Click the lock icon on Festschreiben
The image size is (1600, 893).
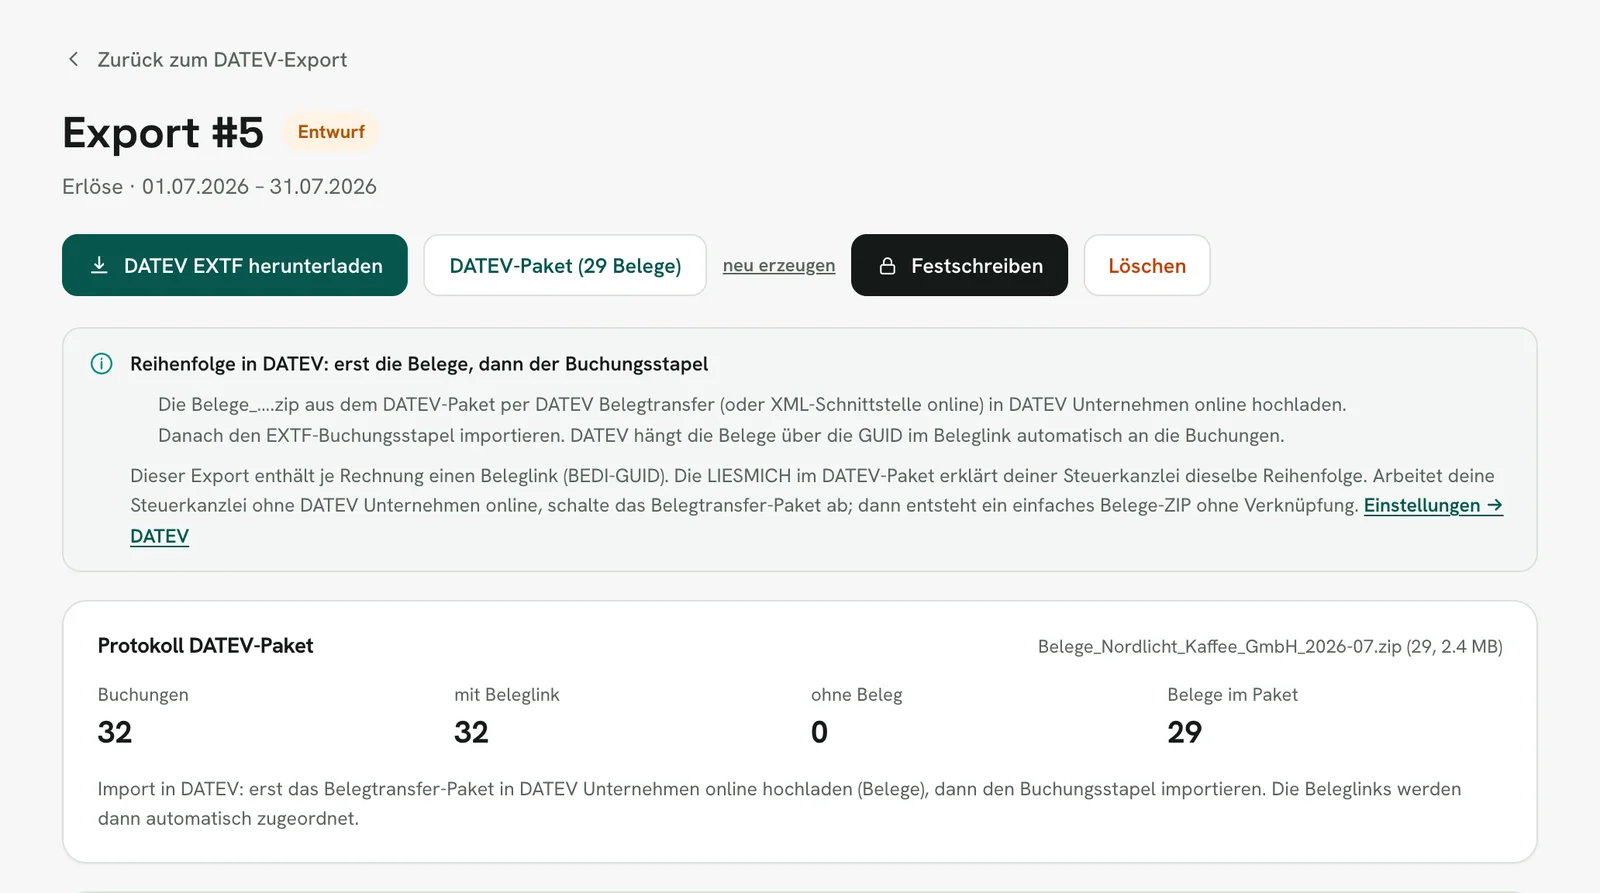887,266
